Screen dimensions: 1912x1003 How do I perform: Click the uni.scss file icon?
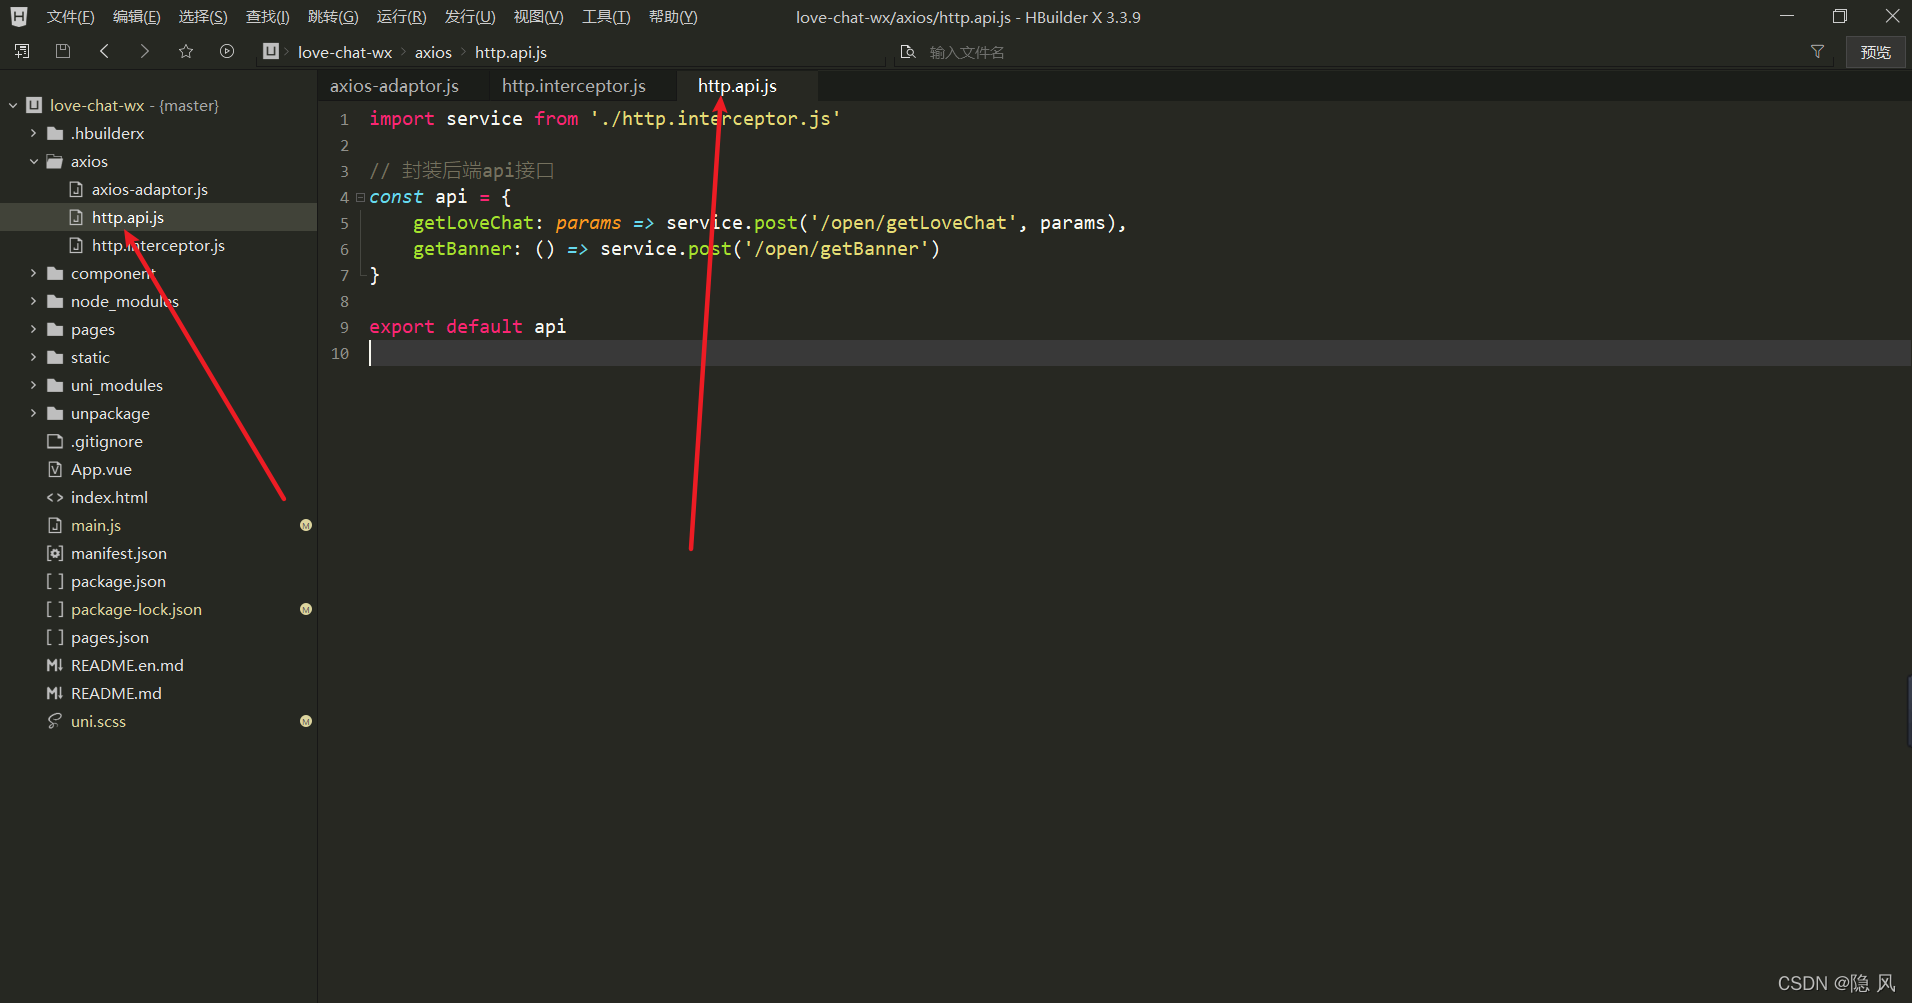pos(55,721)
